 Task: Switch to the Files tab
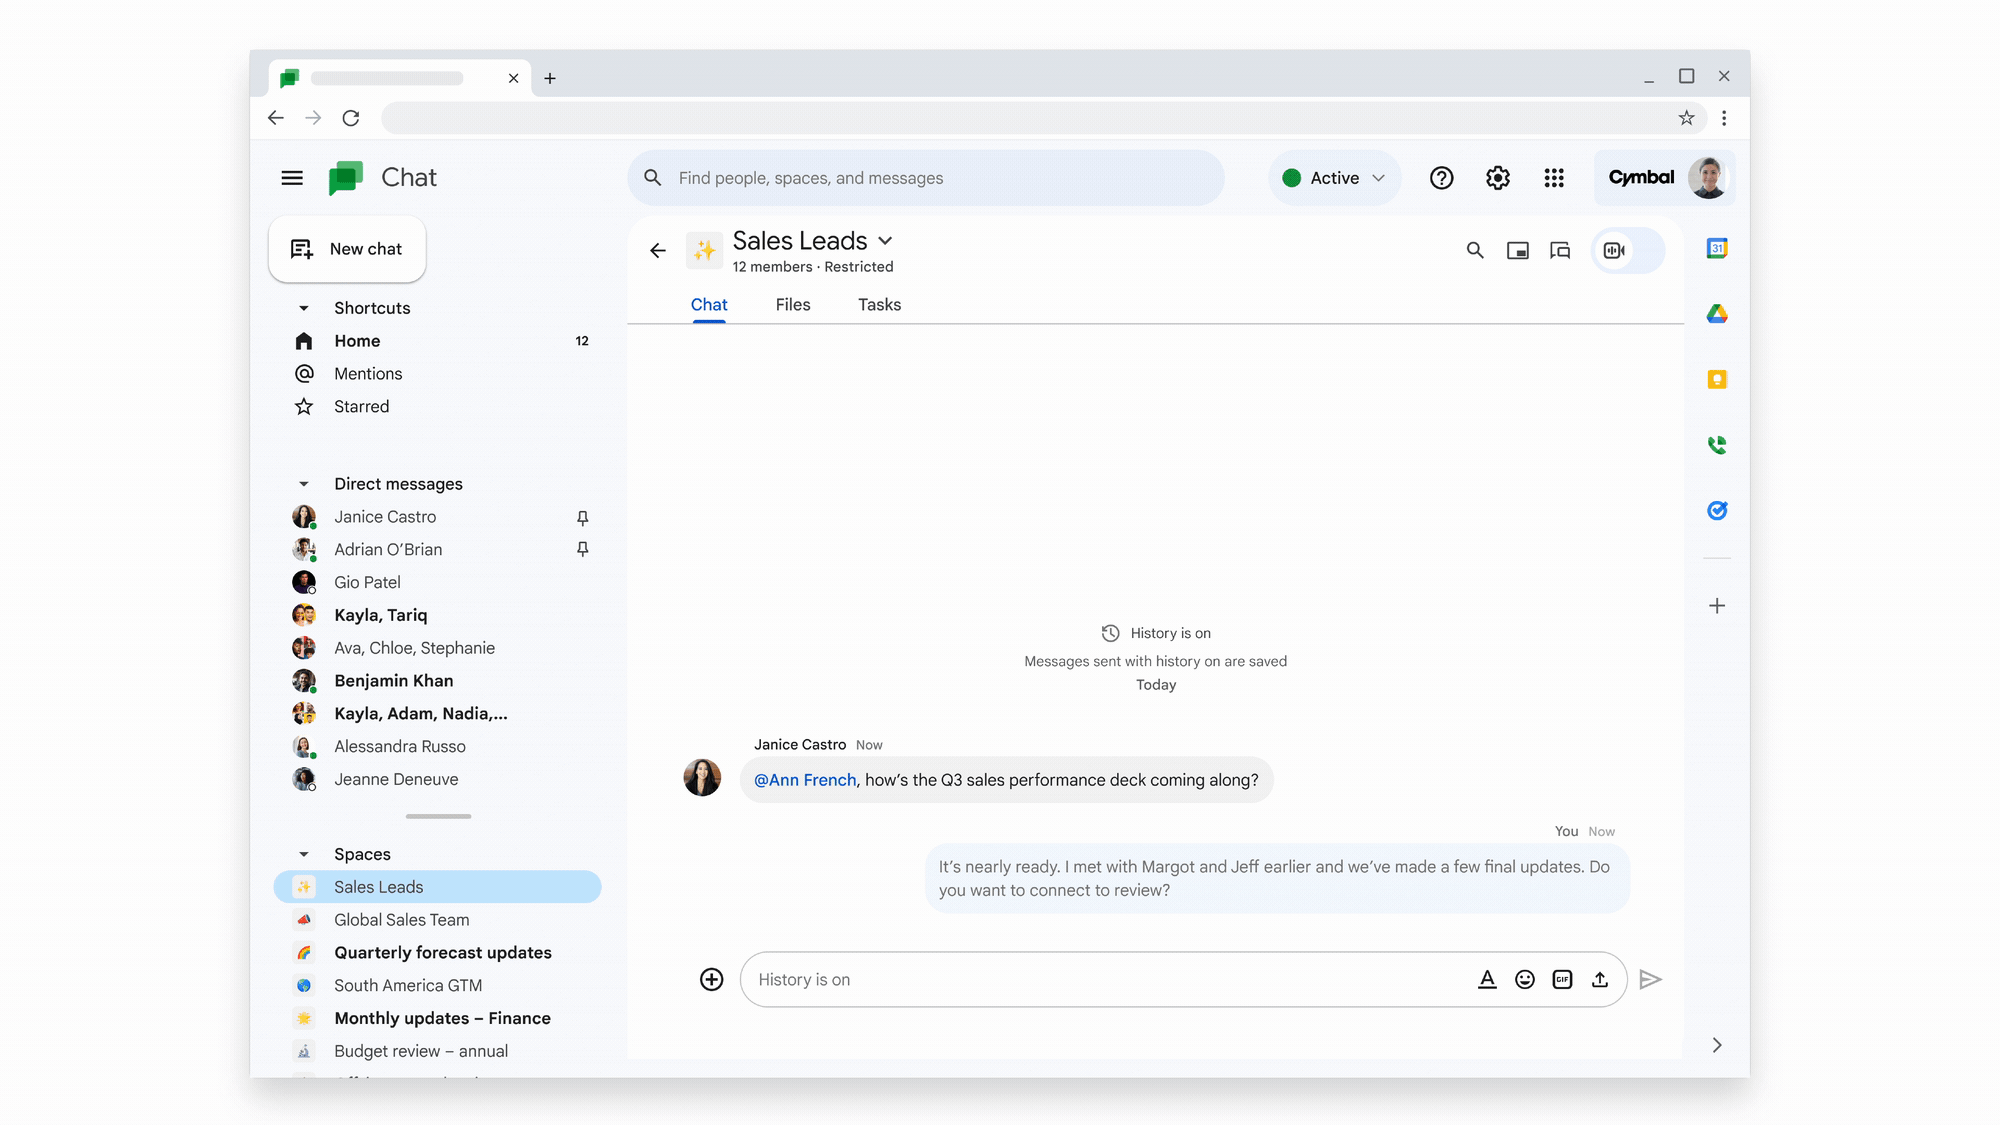point(793,304)
